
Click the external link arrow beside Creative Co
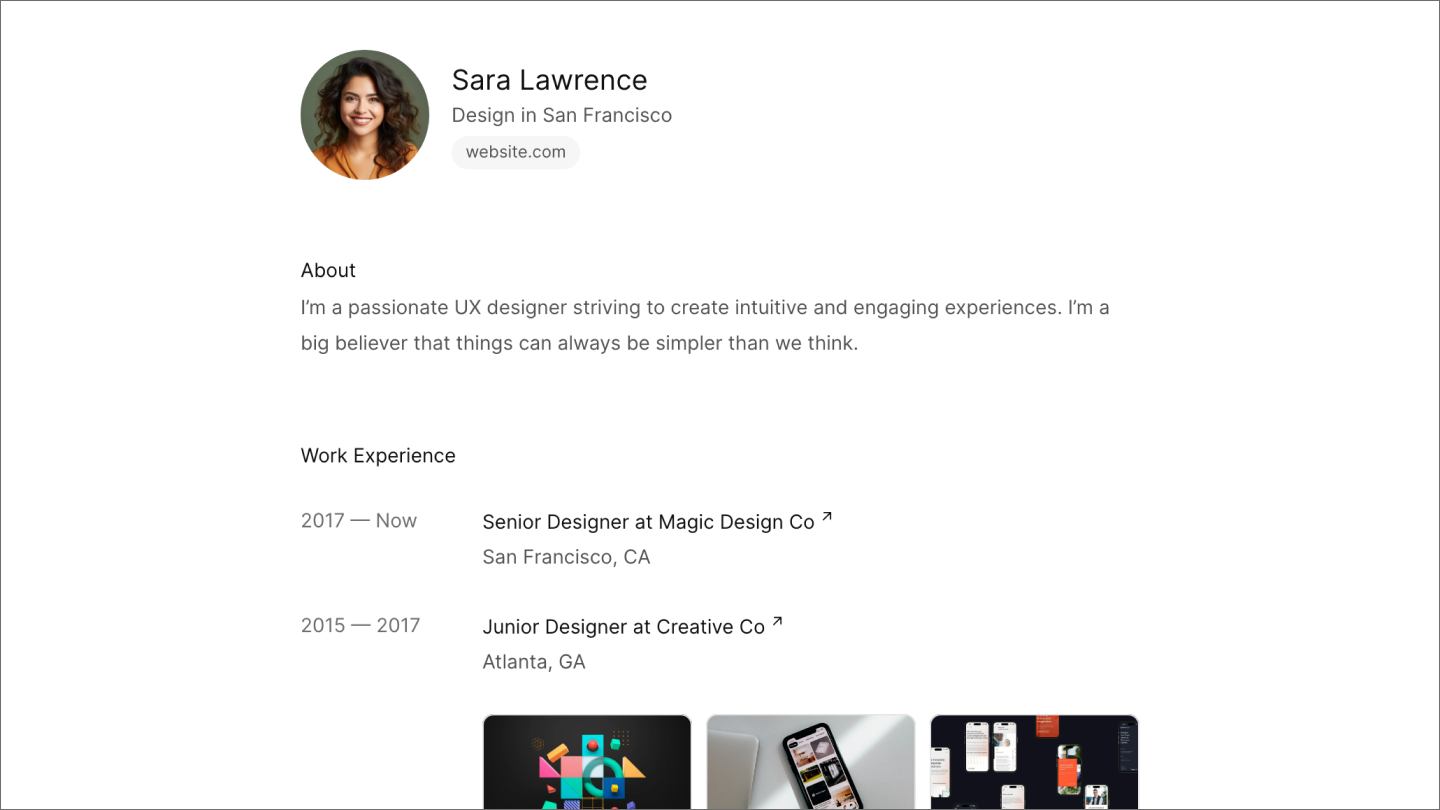click(778, 622)
